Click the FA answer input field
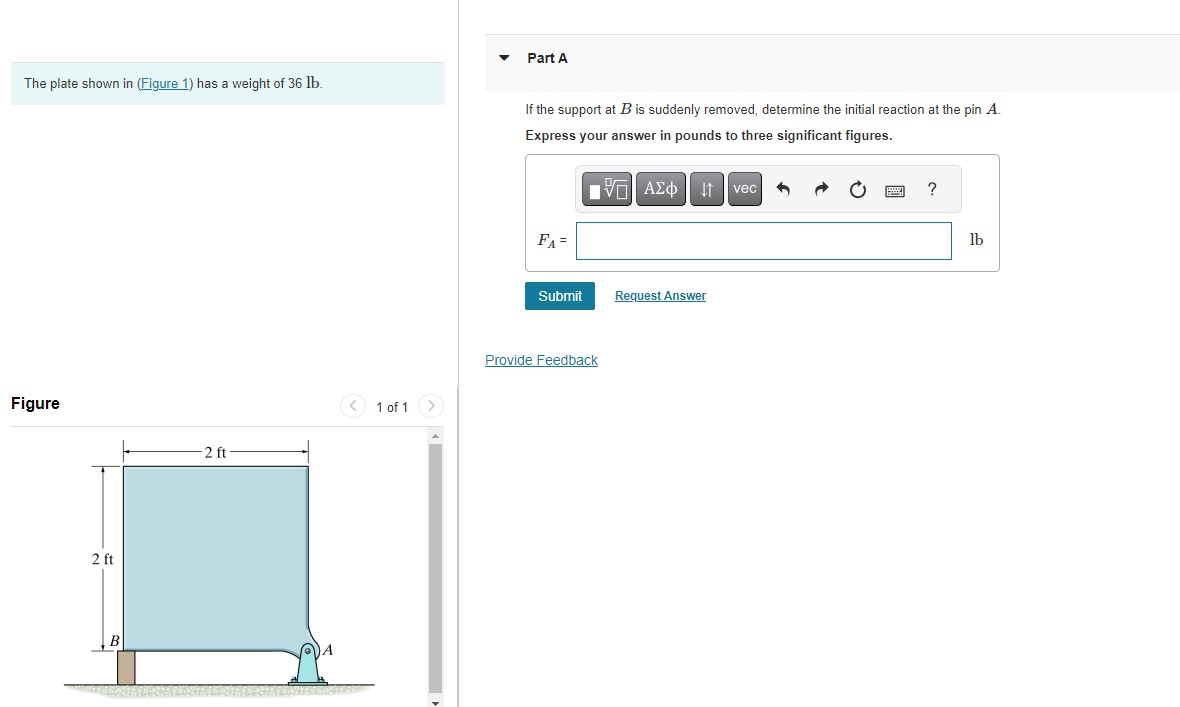The width and height of the screenshot is (1180, 707). pos(764,241)
